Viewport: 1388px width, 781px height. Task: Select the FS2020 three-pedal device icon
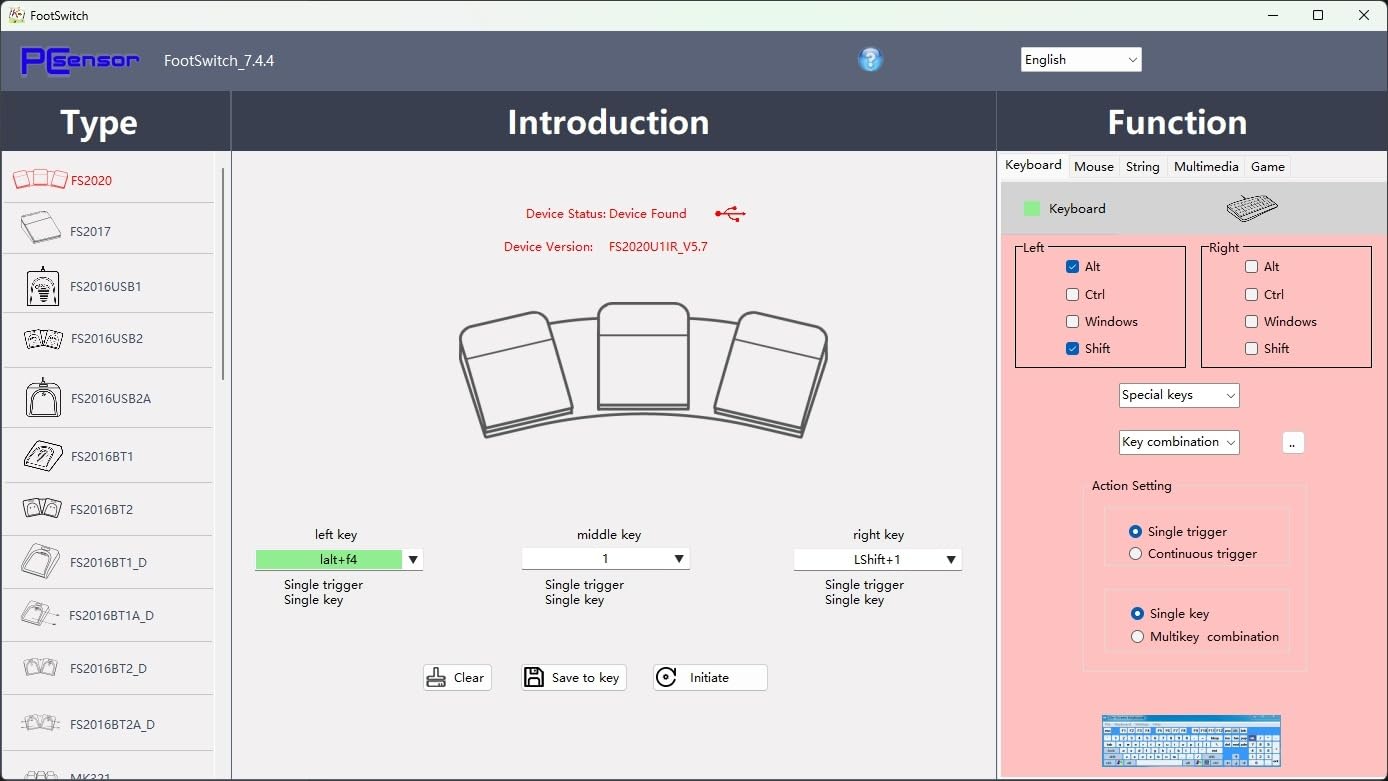(x=40, y=180)
